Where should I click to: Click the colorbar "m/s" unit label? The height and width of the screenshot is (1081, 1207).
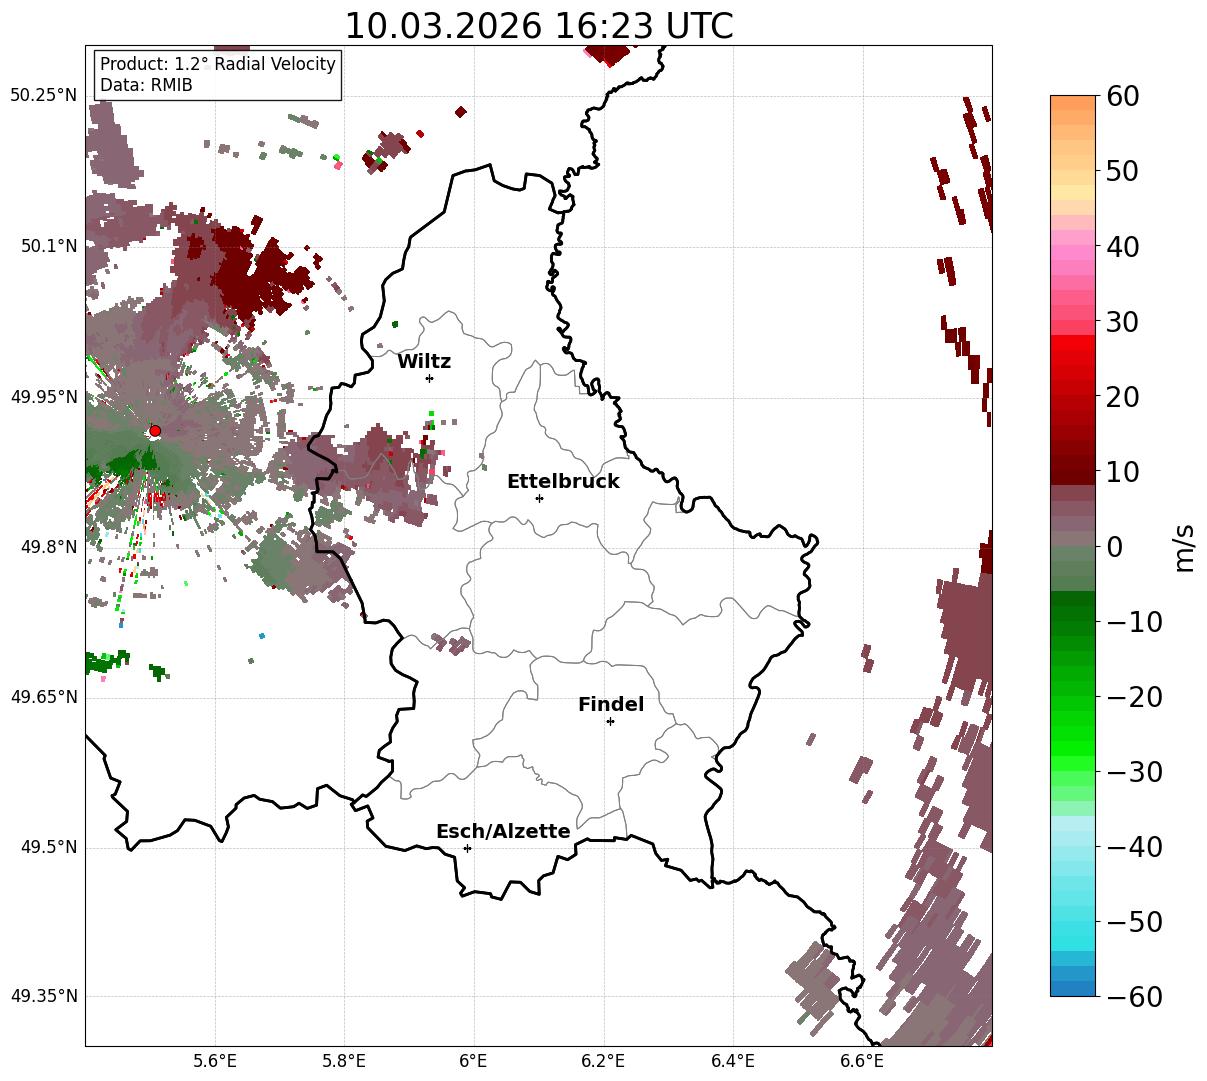coord(1185,546)
